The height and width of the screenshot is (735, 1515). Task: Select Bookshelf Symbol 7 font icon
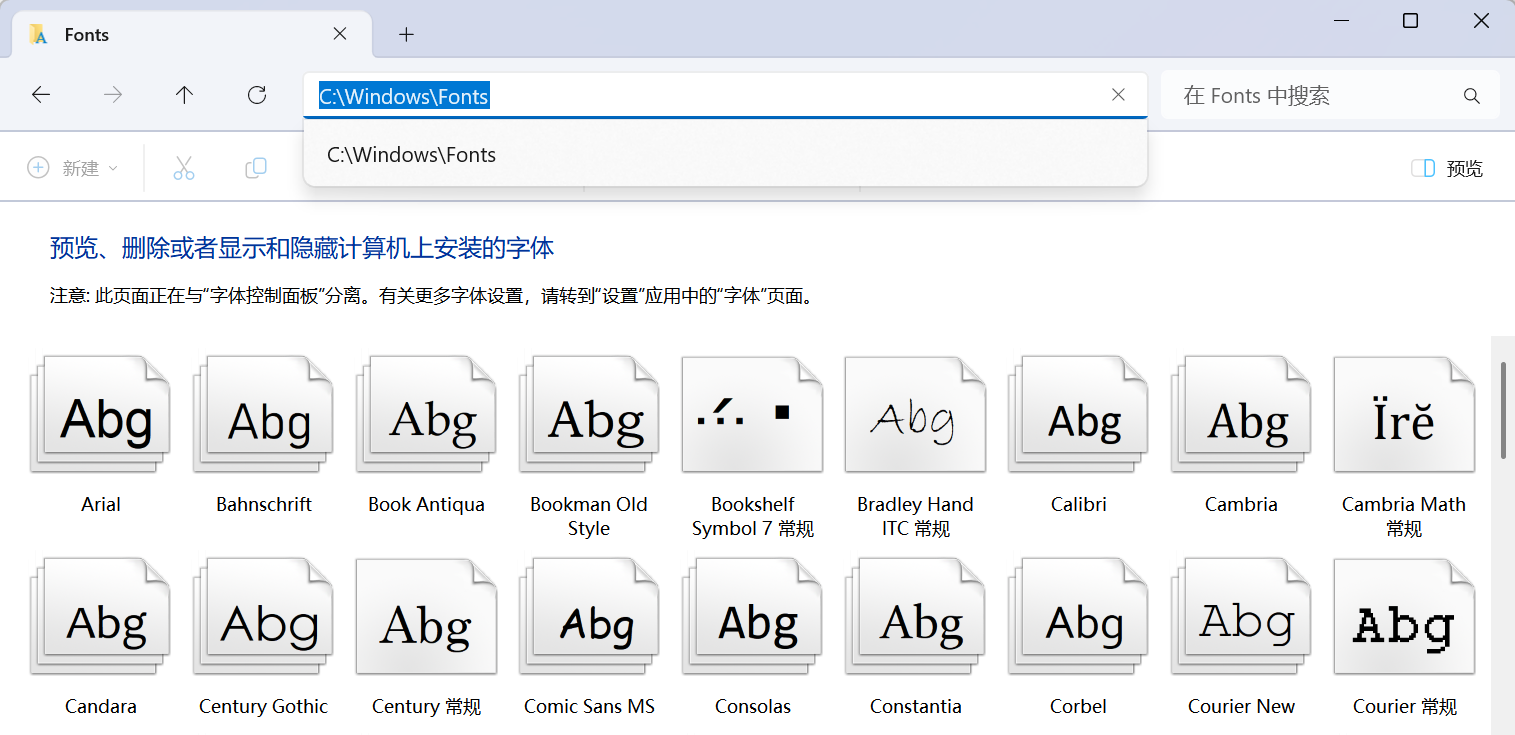(x=752, y=414)
